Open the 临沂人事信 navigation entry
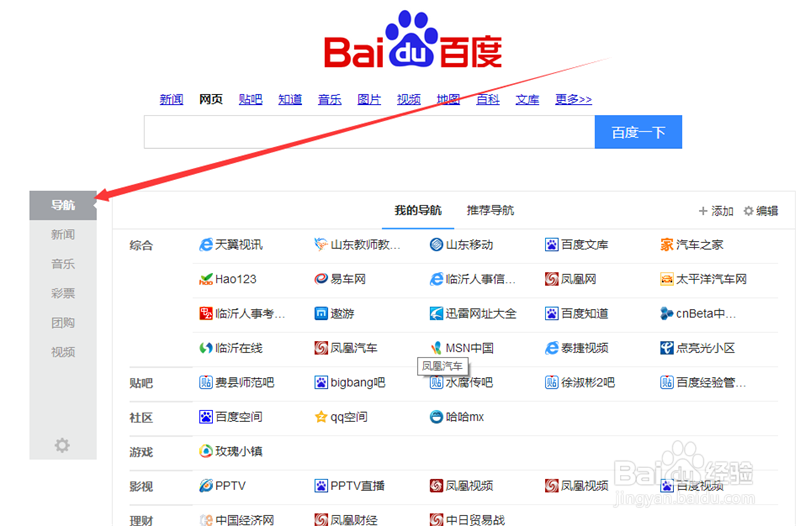Screen dimensions: 800x526 (x=473, y=279)
